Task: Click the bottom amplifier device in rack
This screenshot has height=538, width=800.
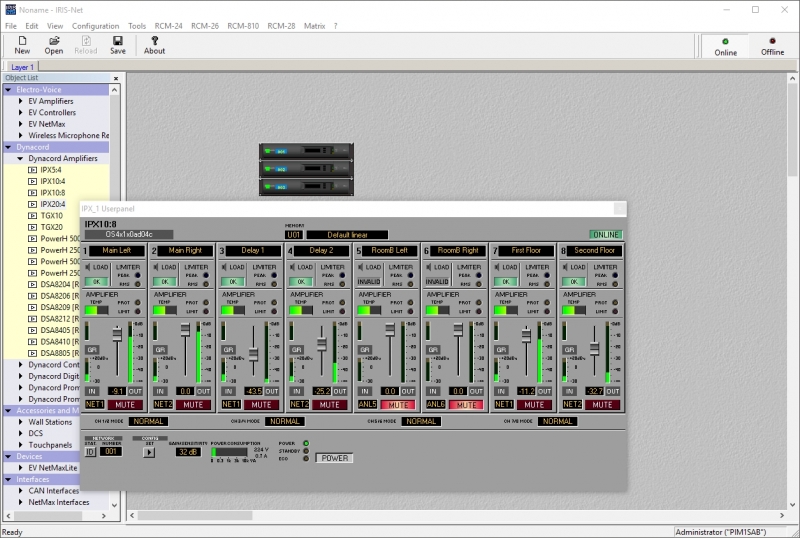Action: click(x=306, y=186)
